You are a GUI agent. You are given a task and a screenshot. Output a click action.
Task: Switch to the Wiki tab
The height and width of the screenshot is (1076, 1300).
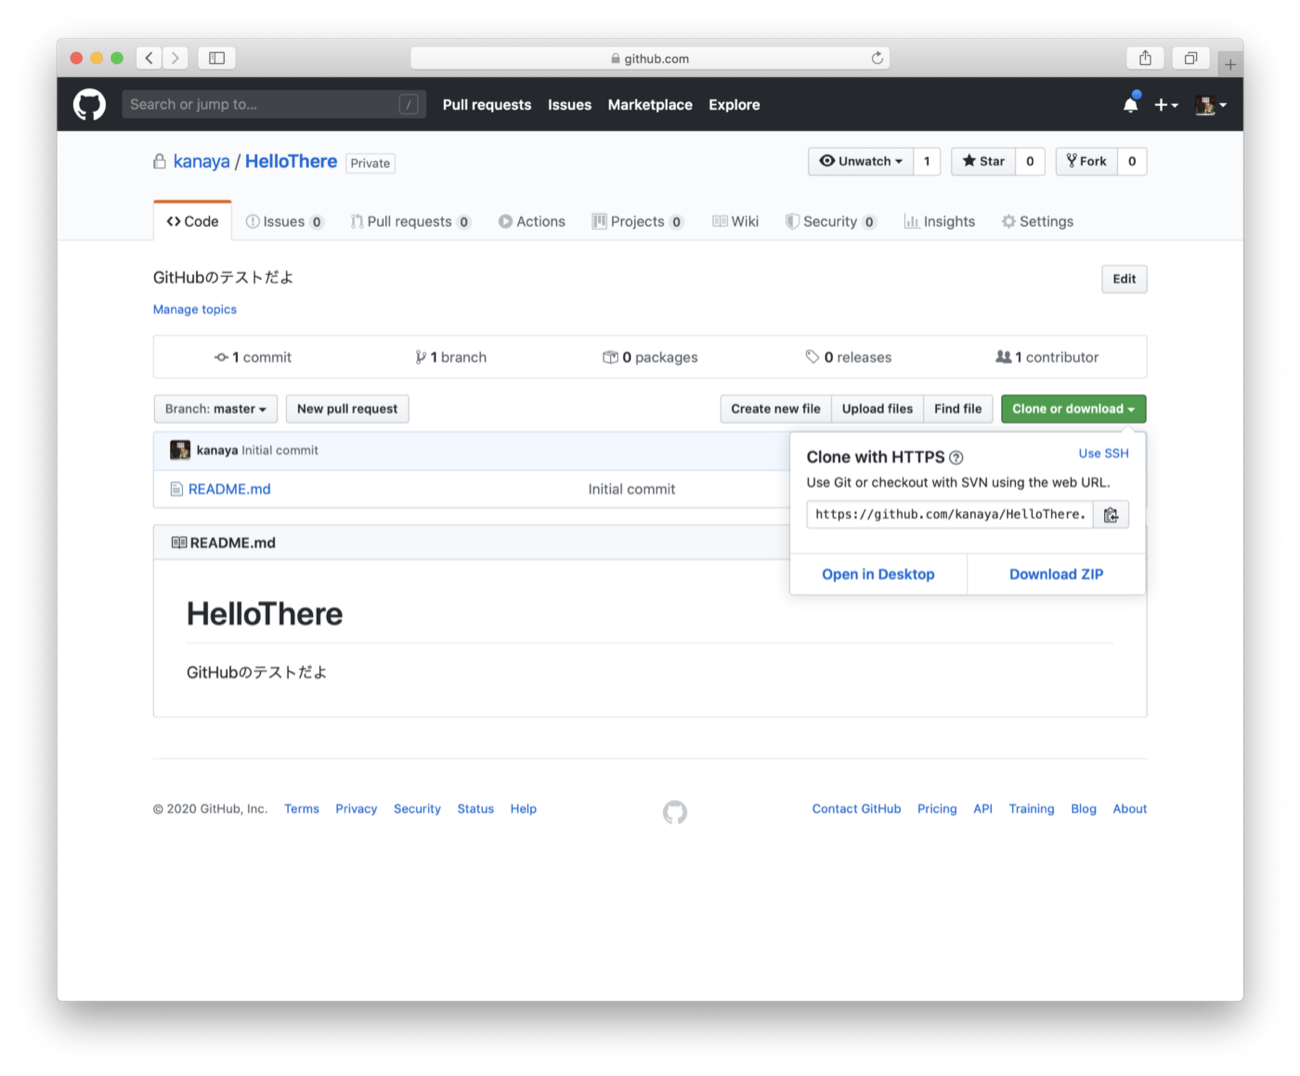tap(735, 221)
